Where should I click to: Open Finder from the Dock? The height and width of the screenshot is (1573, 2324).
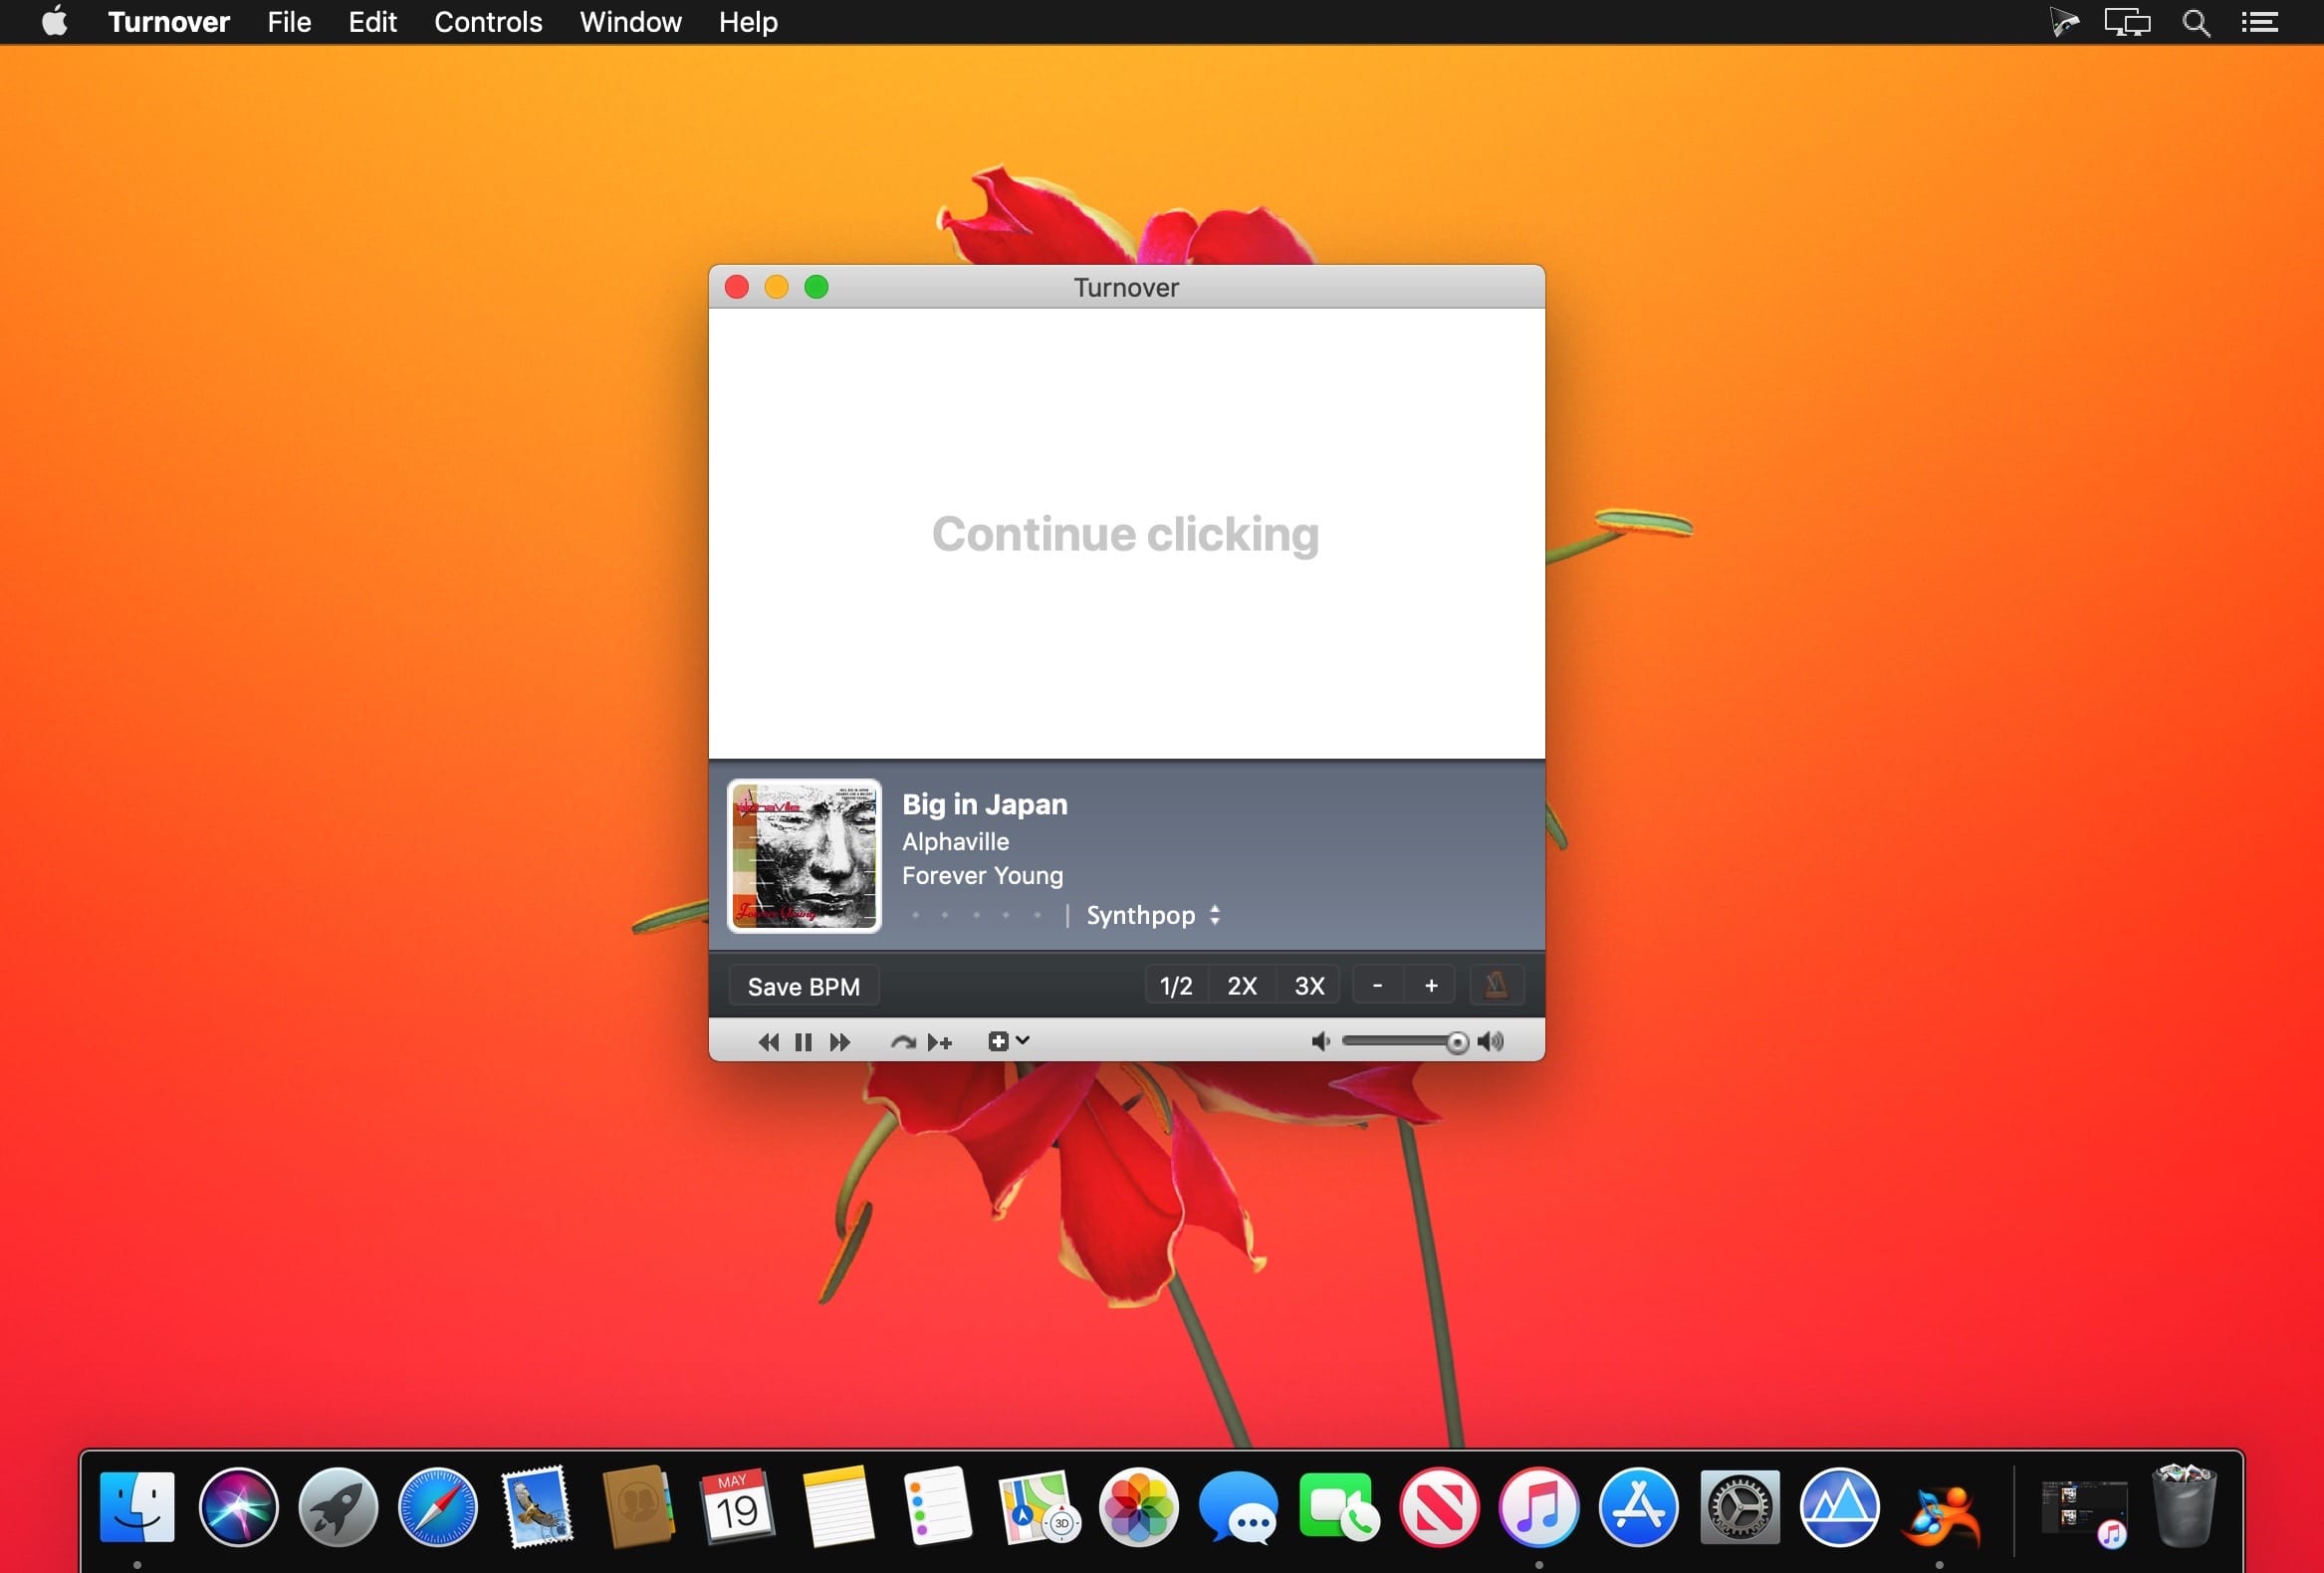(x=137, y=1507)
